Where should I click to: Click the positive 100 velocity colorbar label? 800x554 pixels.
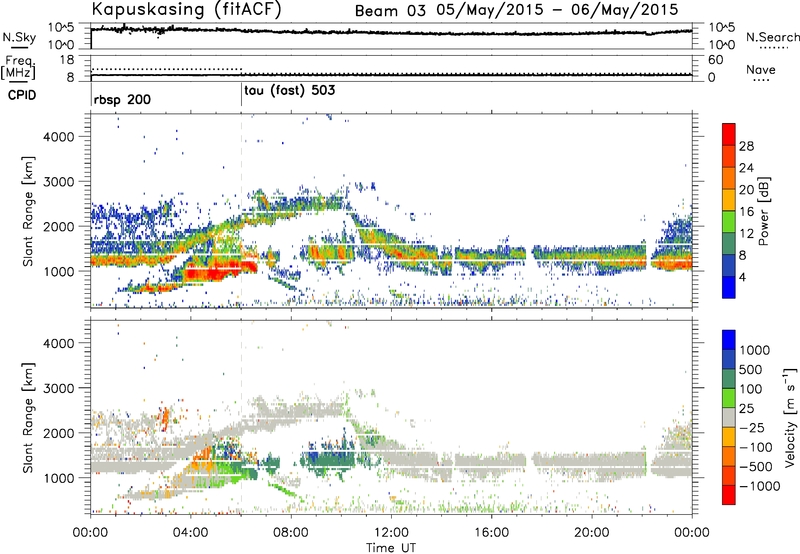pos(751,389)
